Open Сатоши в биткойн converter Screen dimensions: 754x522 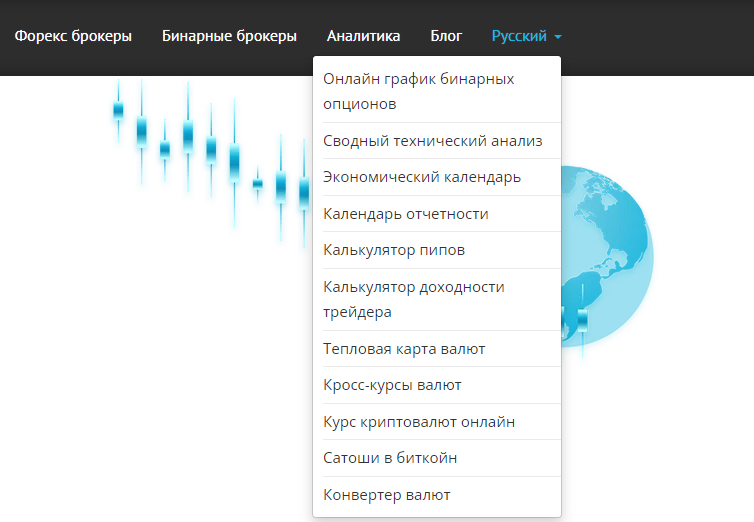pos(437,458)
